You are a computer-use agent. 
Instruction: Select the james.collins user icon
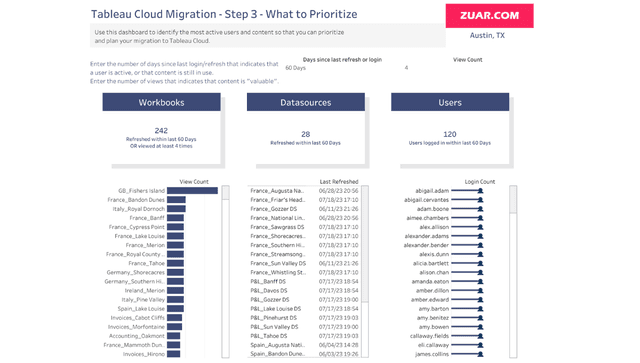[480, 354]
